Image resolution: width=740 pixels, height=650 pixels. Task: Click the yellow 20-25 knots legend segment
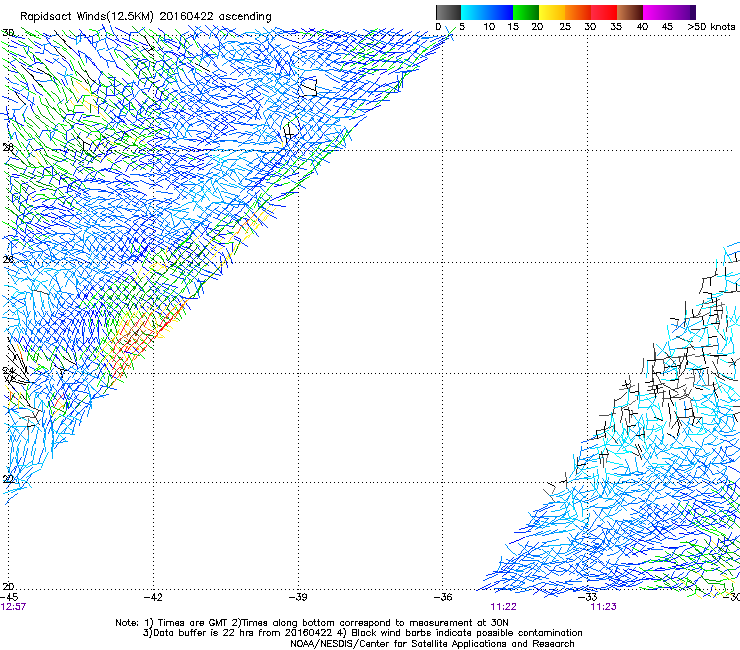(x=552, y=12)
